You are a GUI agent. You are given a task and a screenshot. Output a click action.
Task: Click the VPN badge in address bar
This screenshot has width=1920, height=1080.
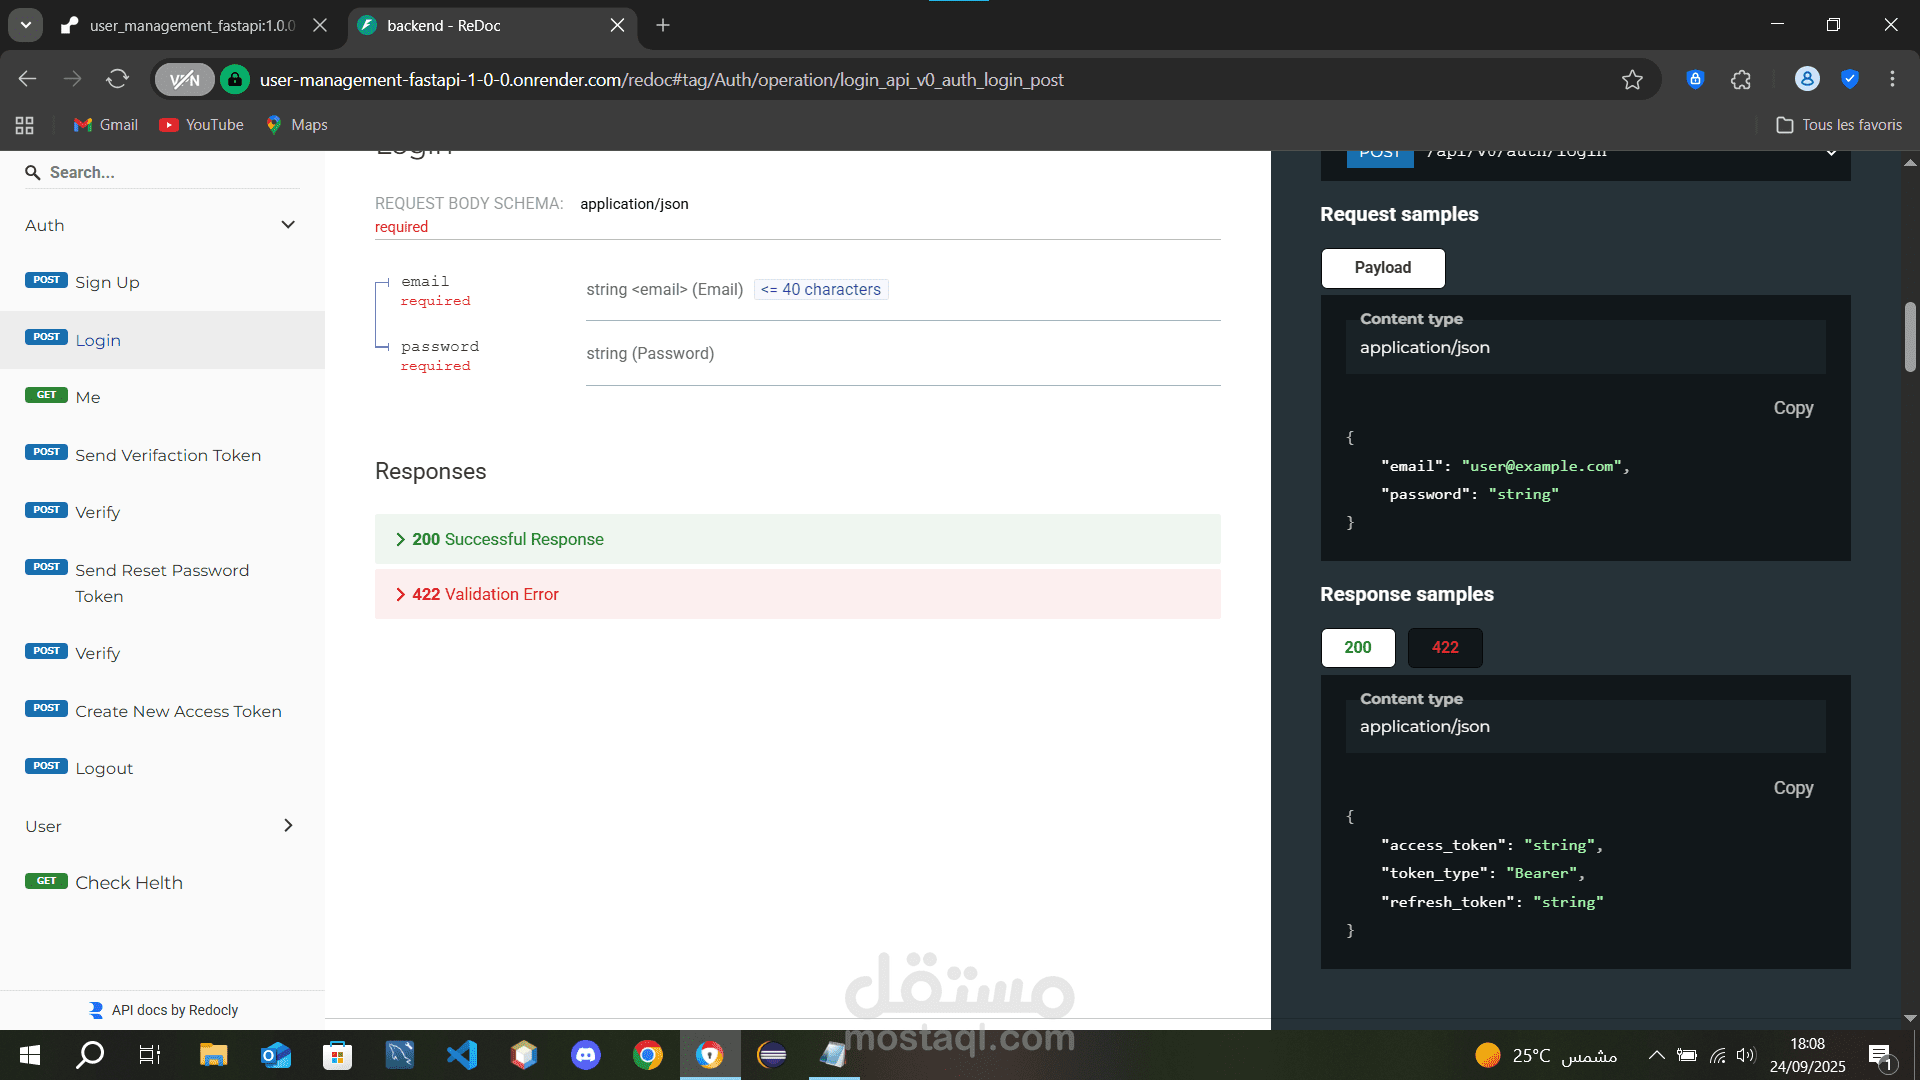tap(185, 80)
